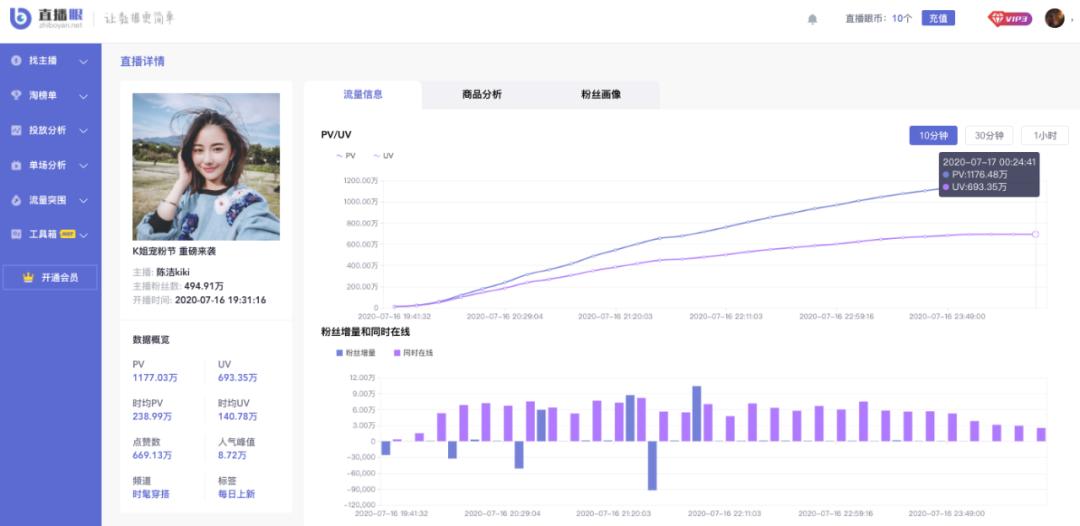
Task: Open the notification bell
Action: point(812,19)
